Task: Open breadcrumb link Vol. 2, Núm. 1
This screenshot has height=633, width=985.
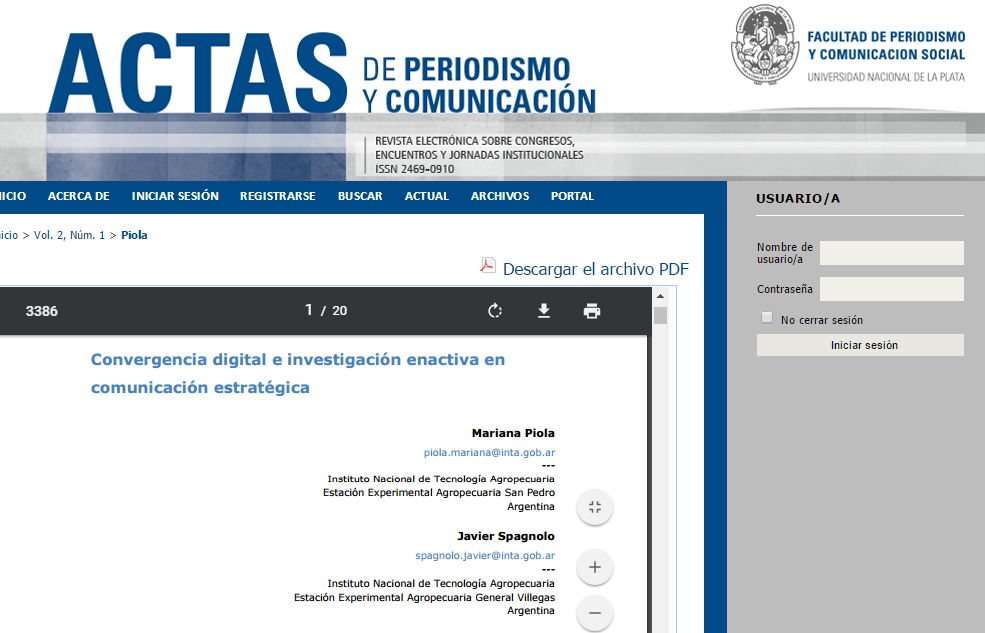Action: [x=69, y=235]
